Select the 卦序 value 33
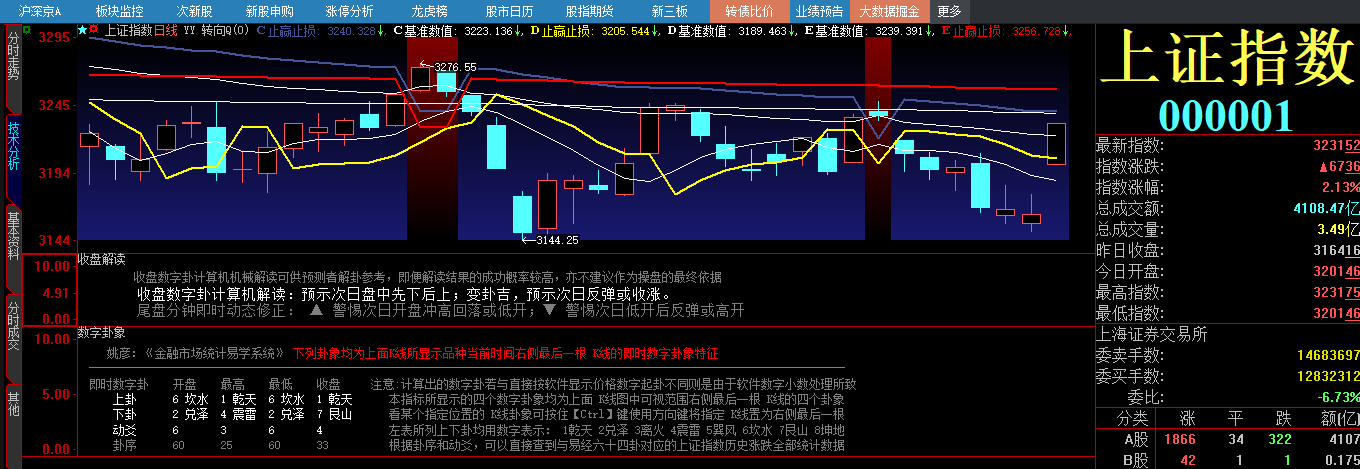Viewport: 1360px width, 469px height. 322,444
